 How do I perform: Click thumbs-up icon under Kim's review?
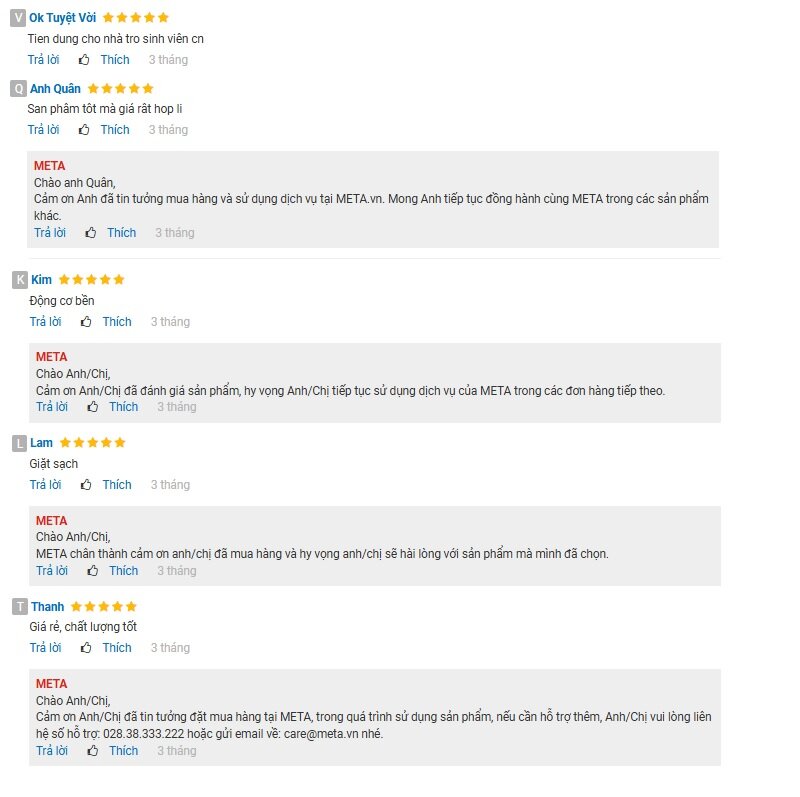[x=86, y=321]
